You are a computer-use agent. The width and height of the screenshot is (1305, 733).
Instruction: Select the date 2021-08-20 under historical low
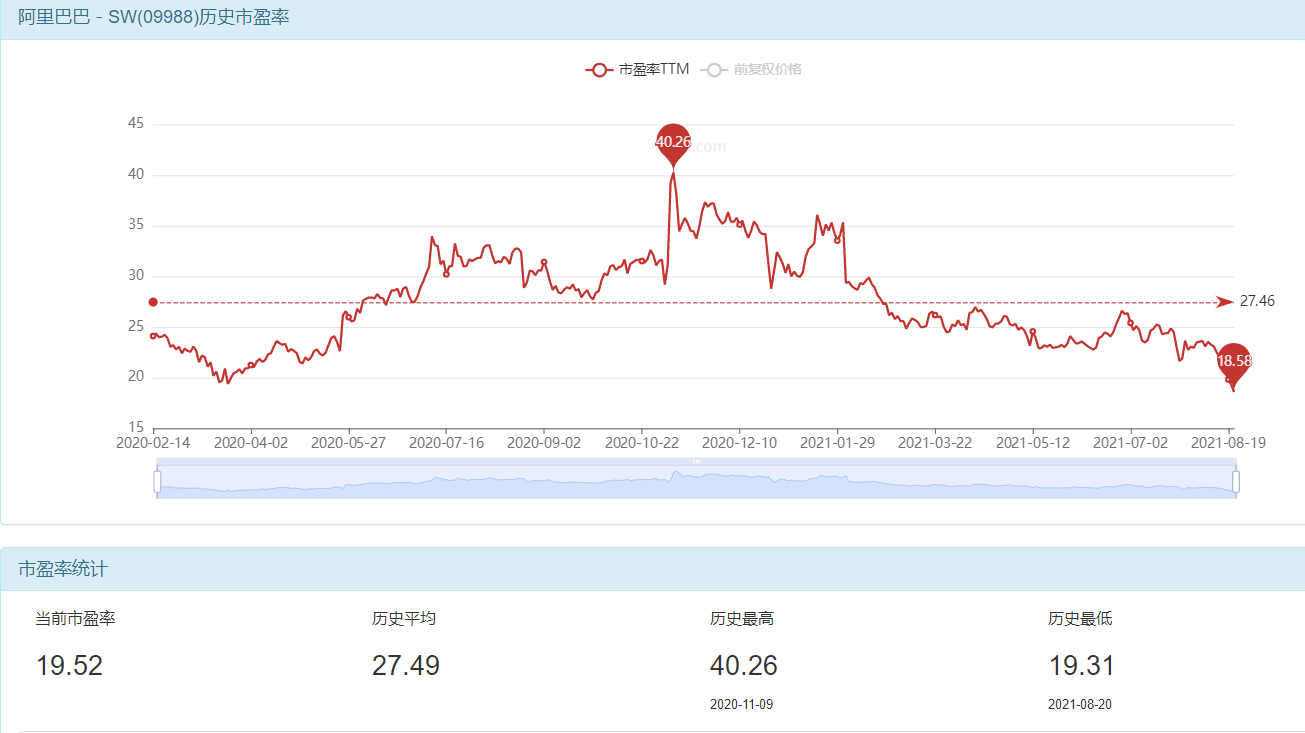(1080, 704)
